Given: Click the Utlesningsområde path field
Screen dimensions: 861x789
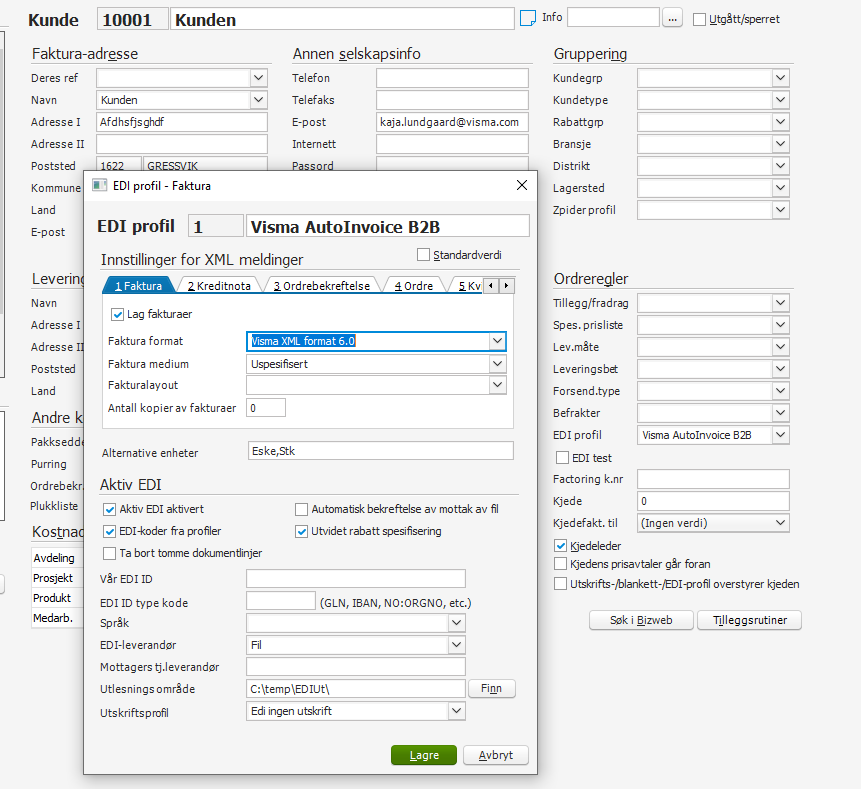Looking at the screenshot, I should (356, 689).
